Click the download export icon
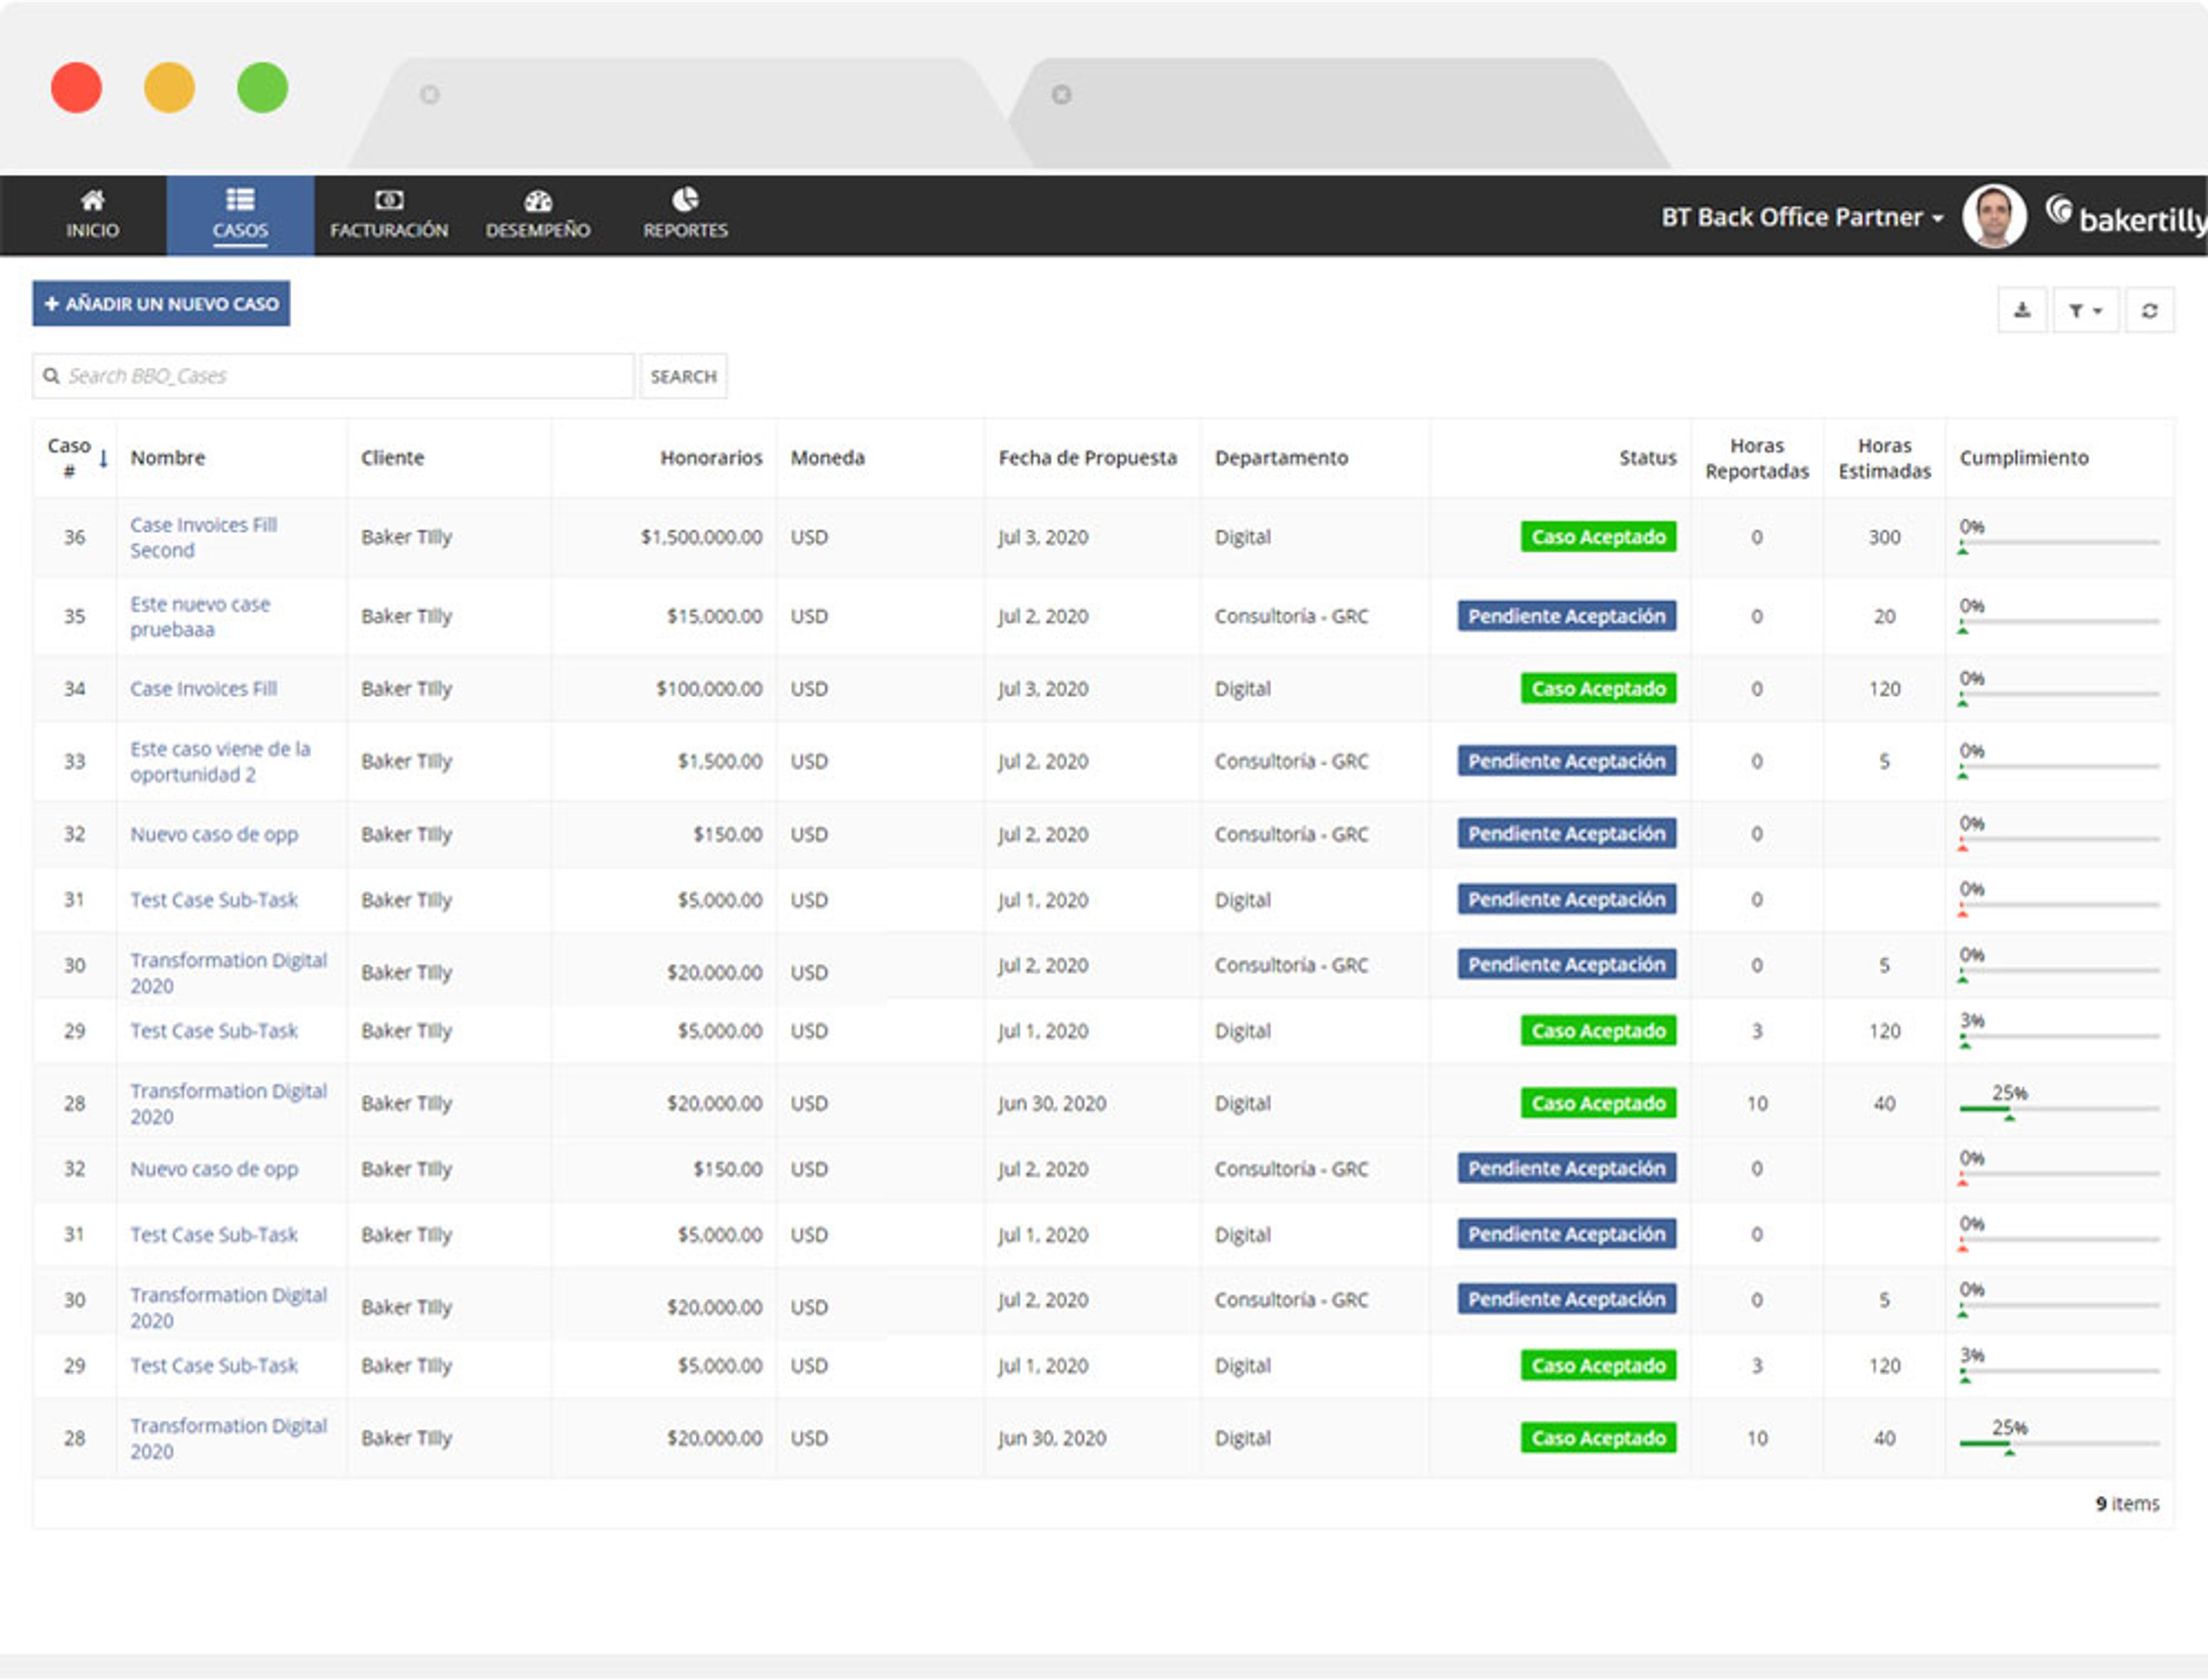 click(2022, 310)
